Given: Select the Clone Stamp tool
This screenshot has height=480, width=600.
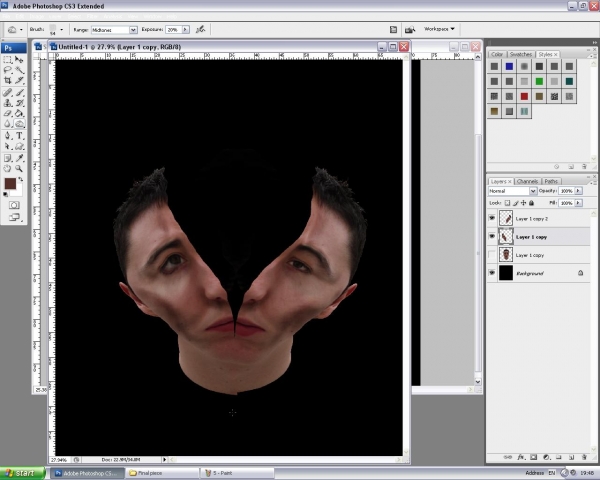Looking at the screenshot, I should click(8, 103).
